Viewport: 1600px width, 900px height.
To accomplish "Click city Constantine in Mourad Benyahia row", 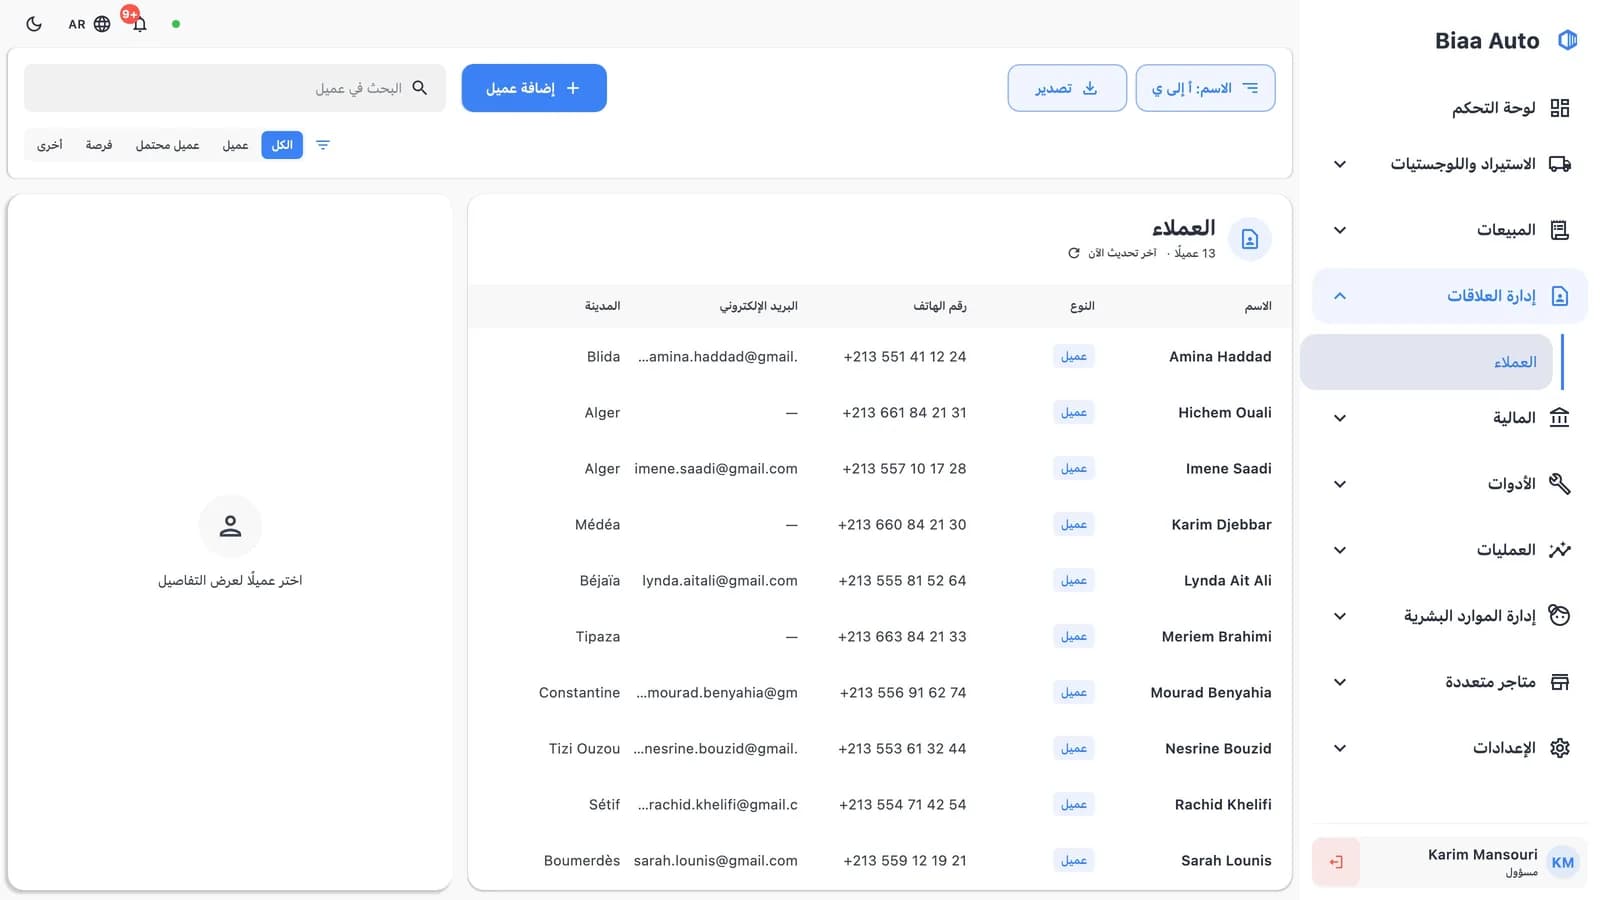I will click(x=579, y=692).
